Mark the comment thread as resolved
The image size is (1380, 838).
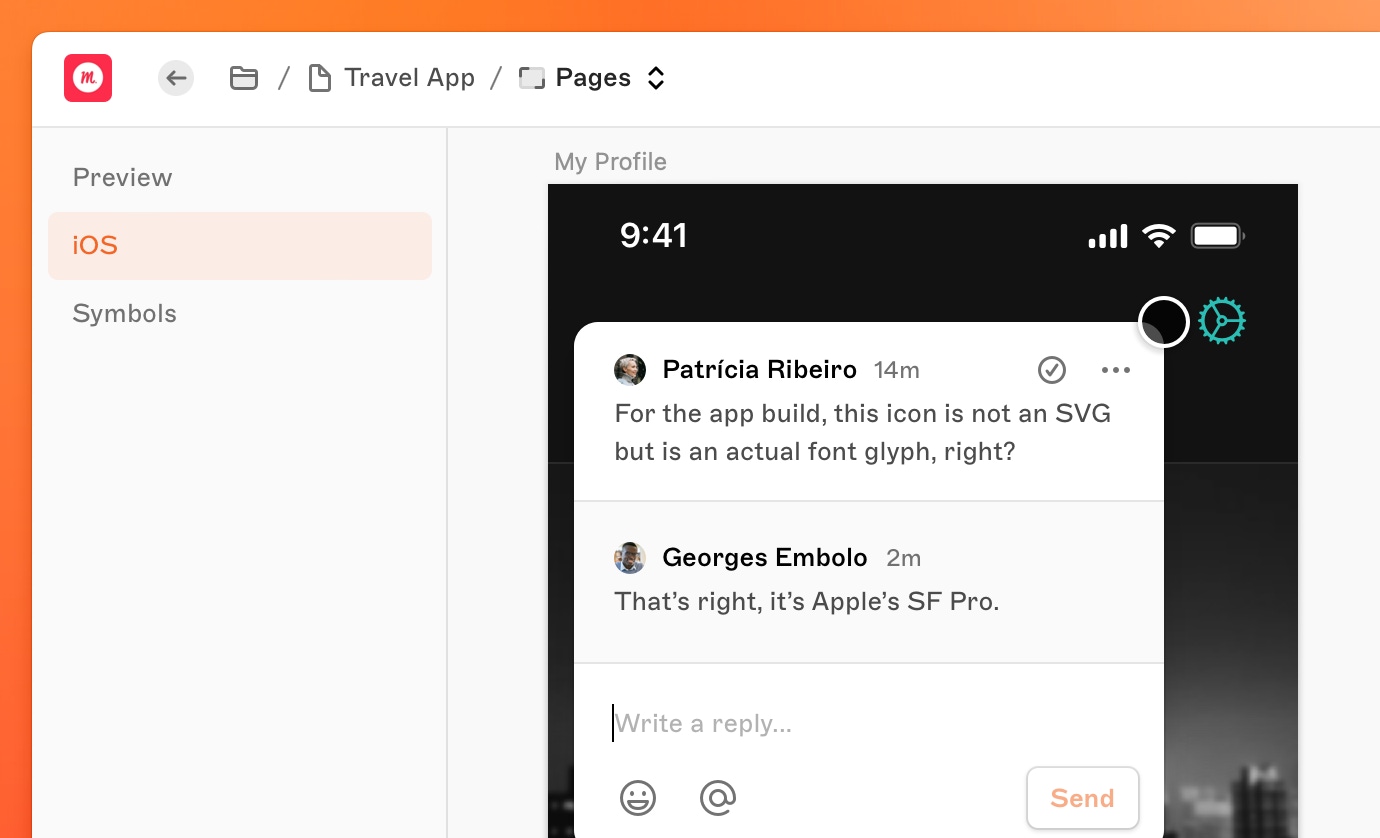pyautogui.click(x=1051, y=370)
